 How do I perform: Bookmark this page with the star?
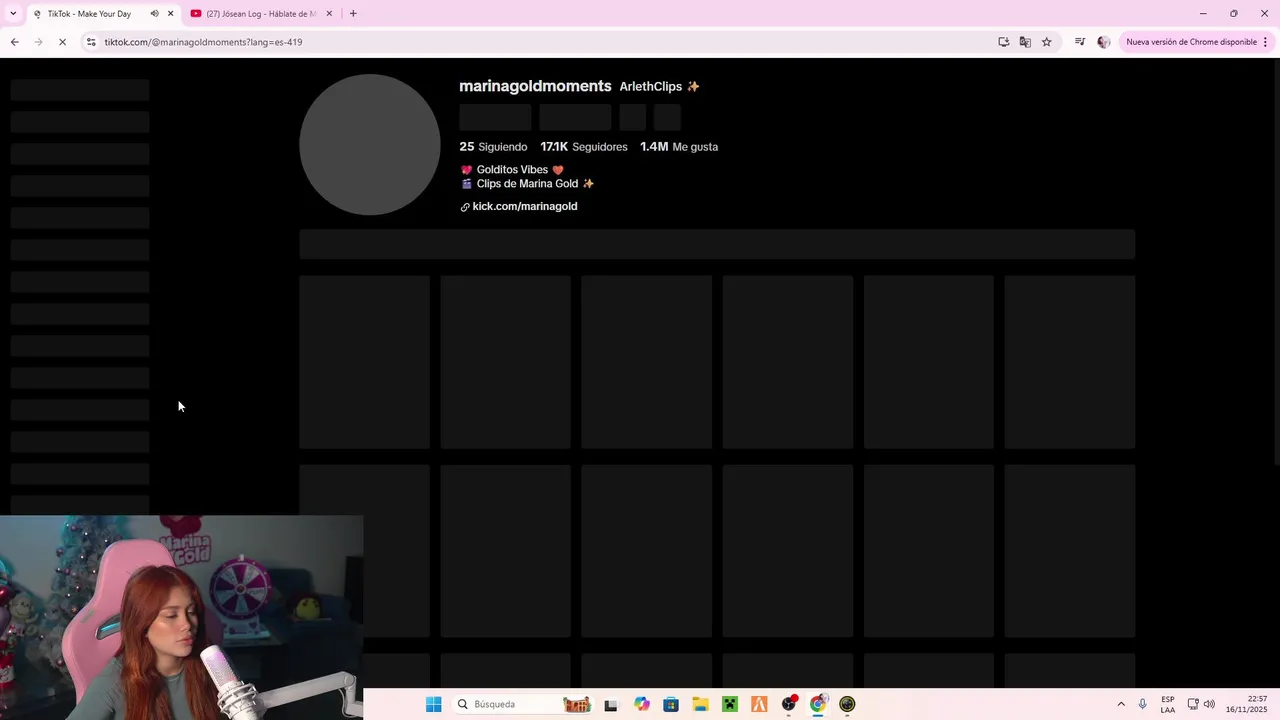tap(1047, 42)
